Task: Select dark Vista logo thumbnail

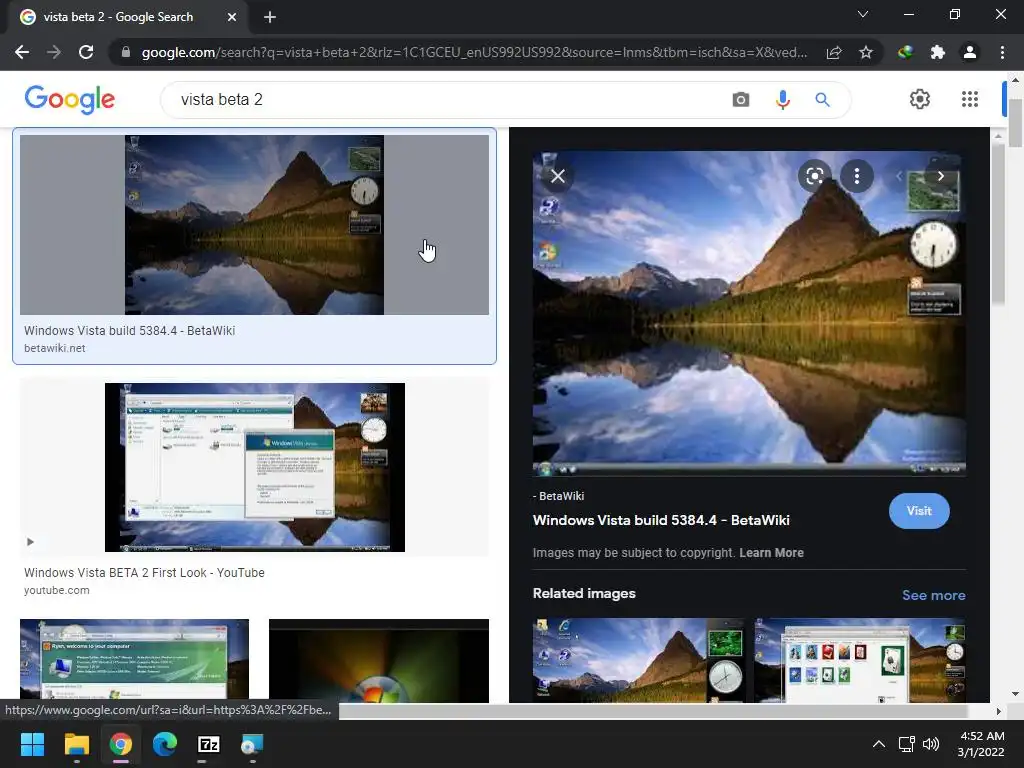Action: [379, 660]
